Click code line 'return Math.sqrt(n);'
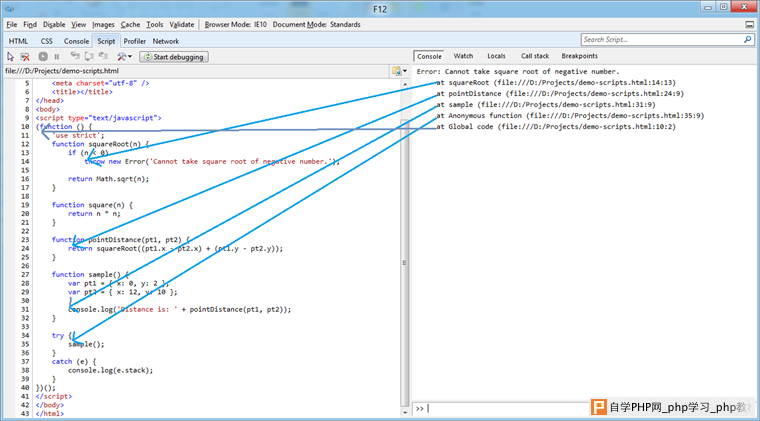 (x=109, y=179)
